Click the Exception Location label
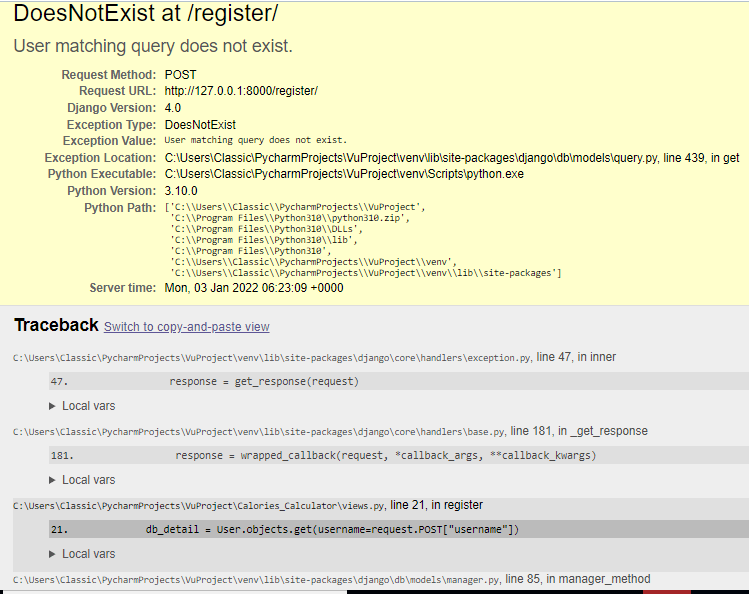The width and height of the screenshot is (749, 594). [x=100, y=158]
